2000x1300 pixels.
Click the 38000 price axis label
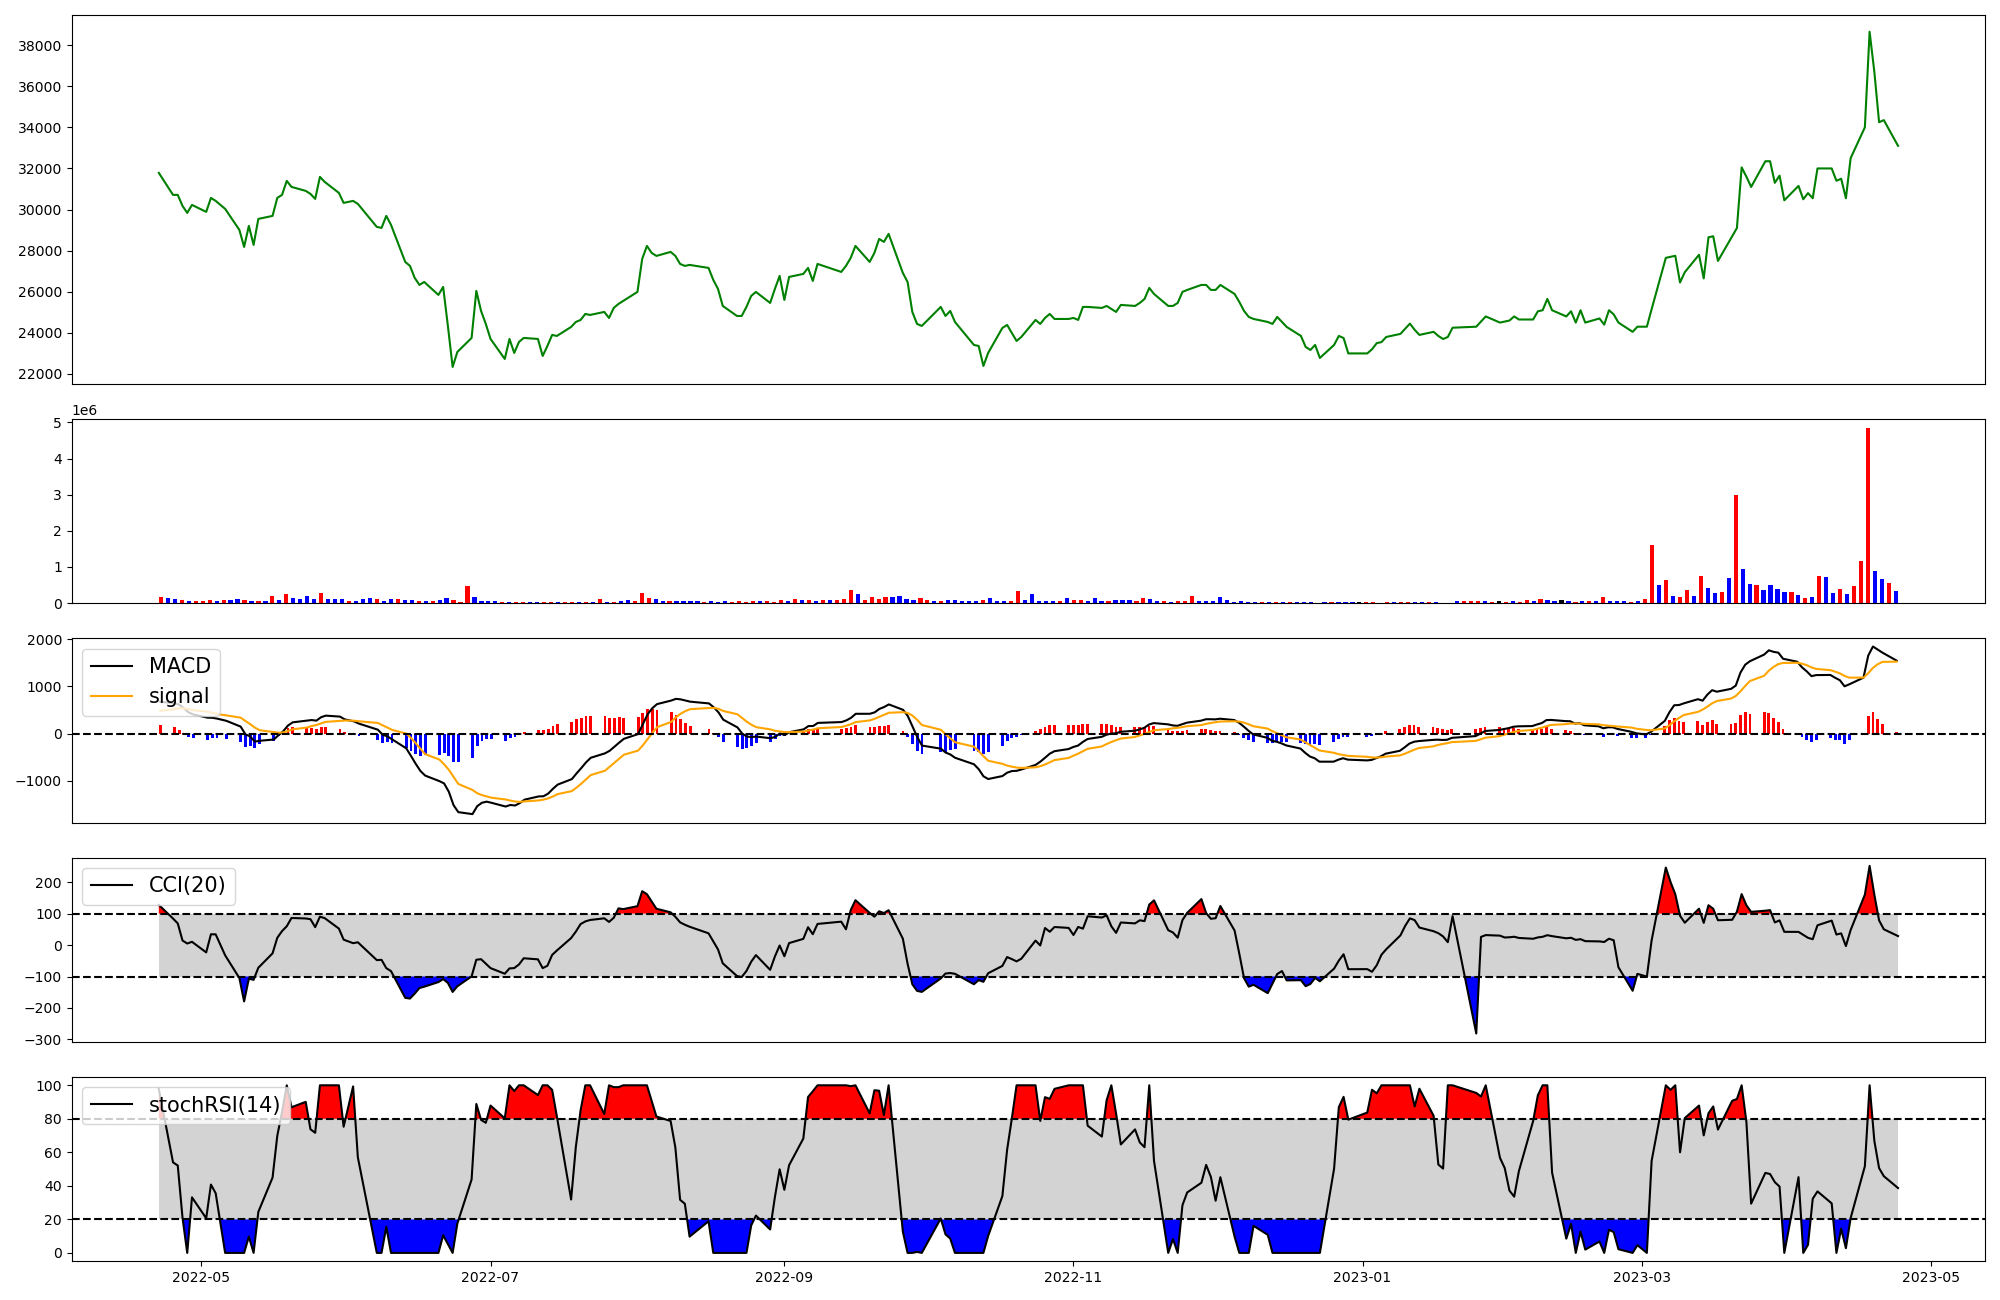(x=40, y=46)
